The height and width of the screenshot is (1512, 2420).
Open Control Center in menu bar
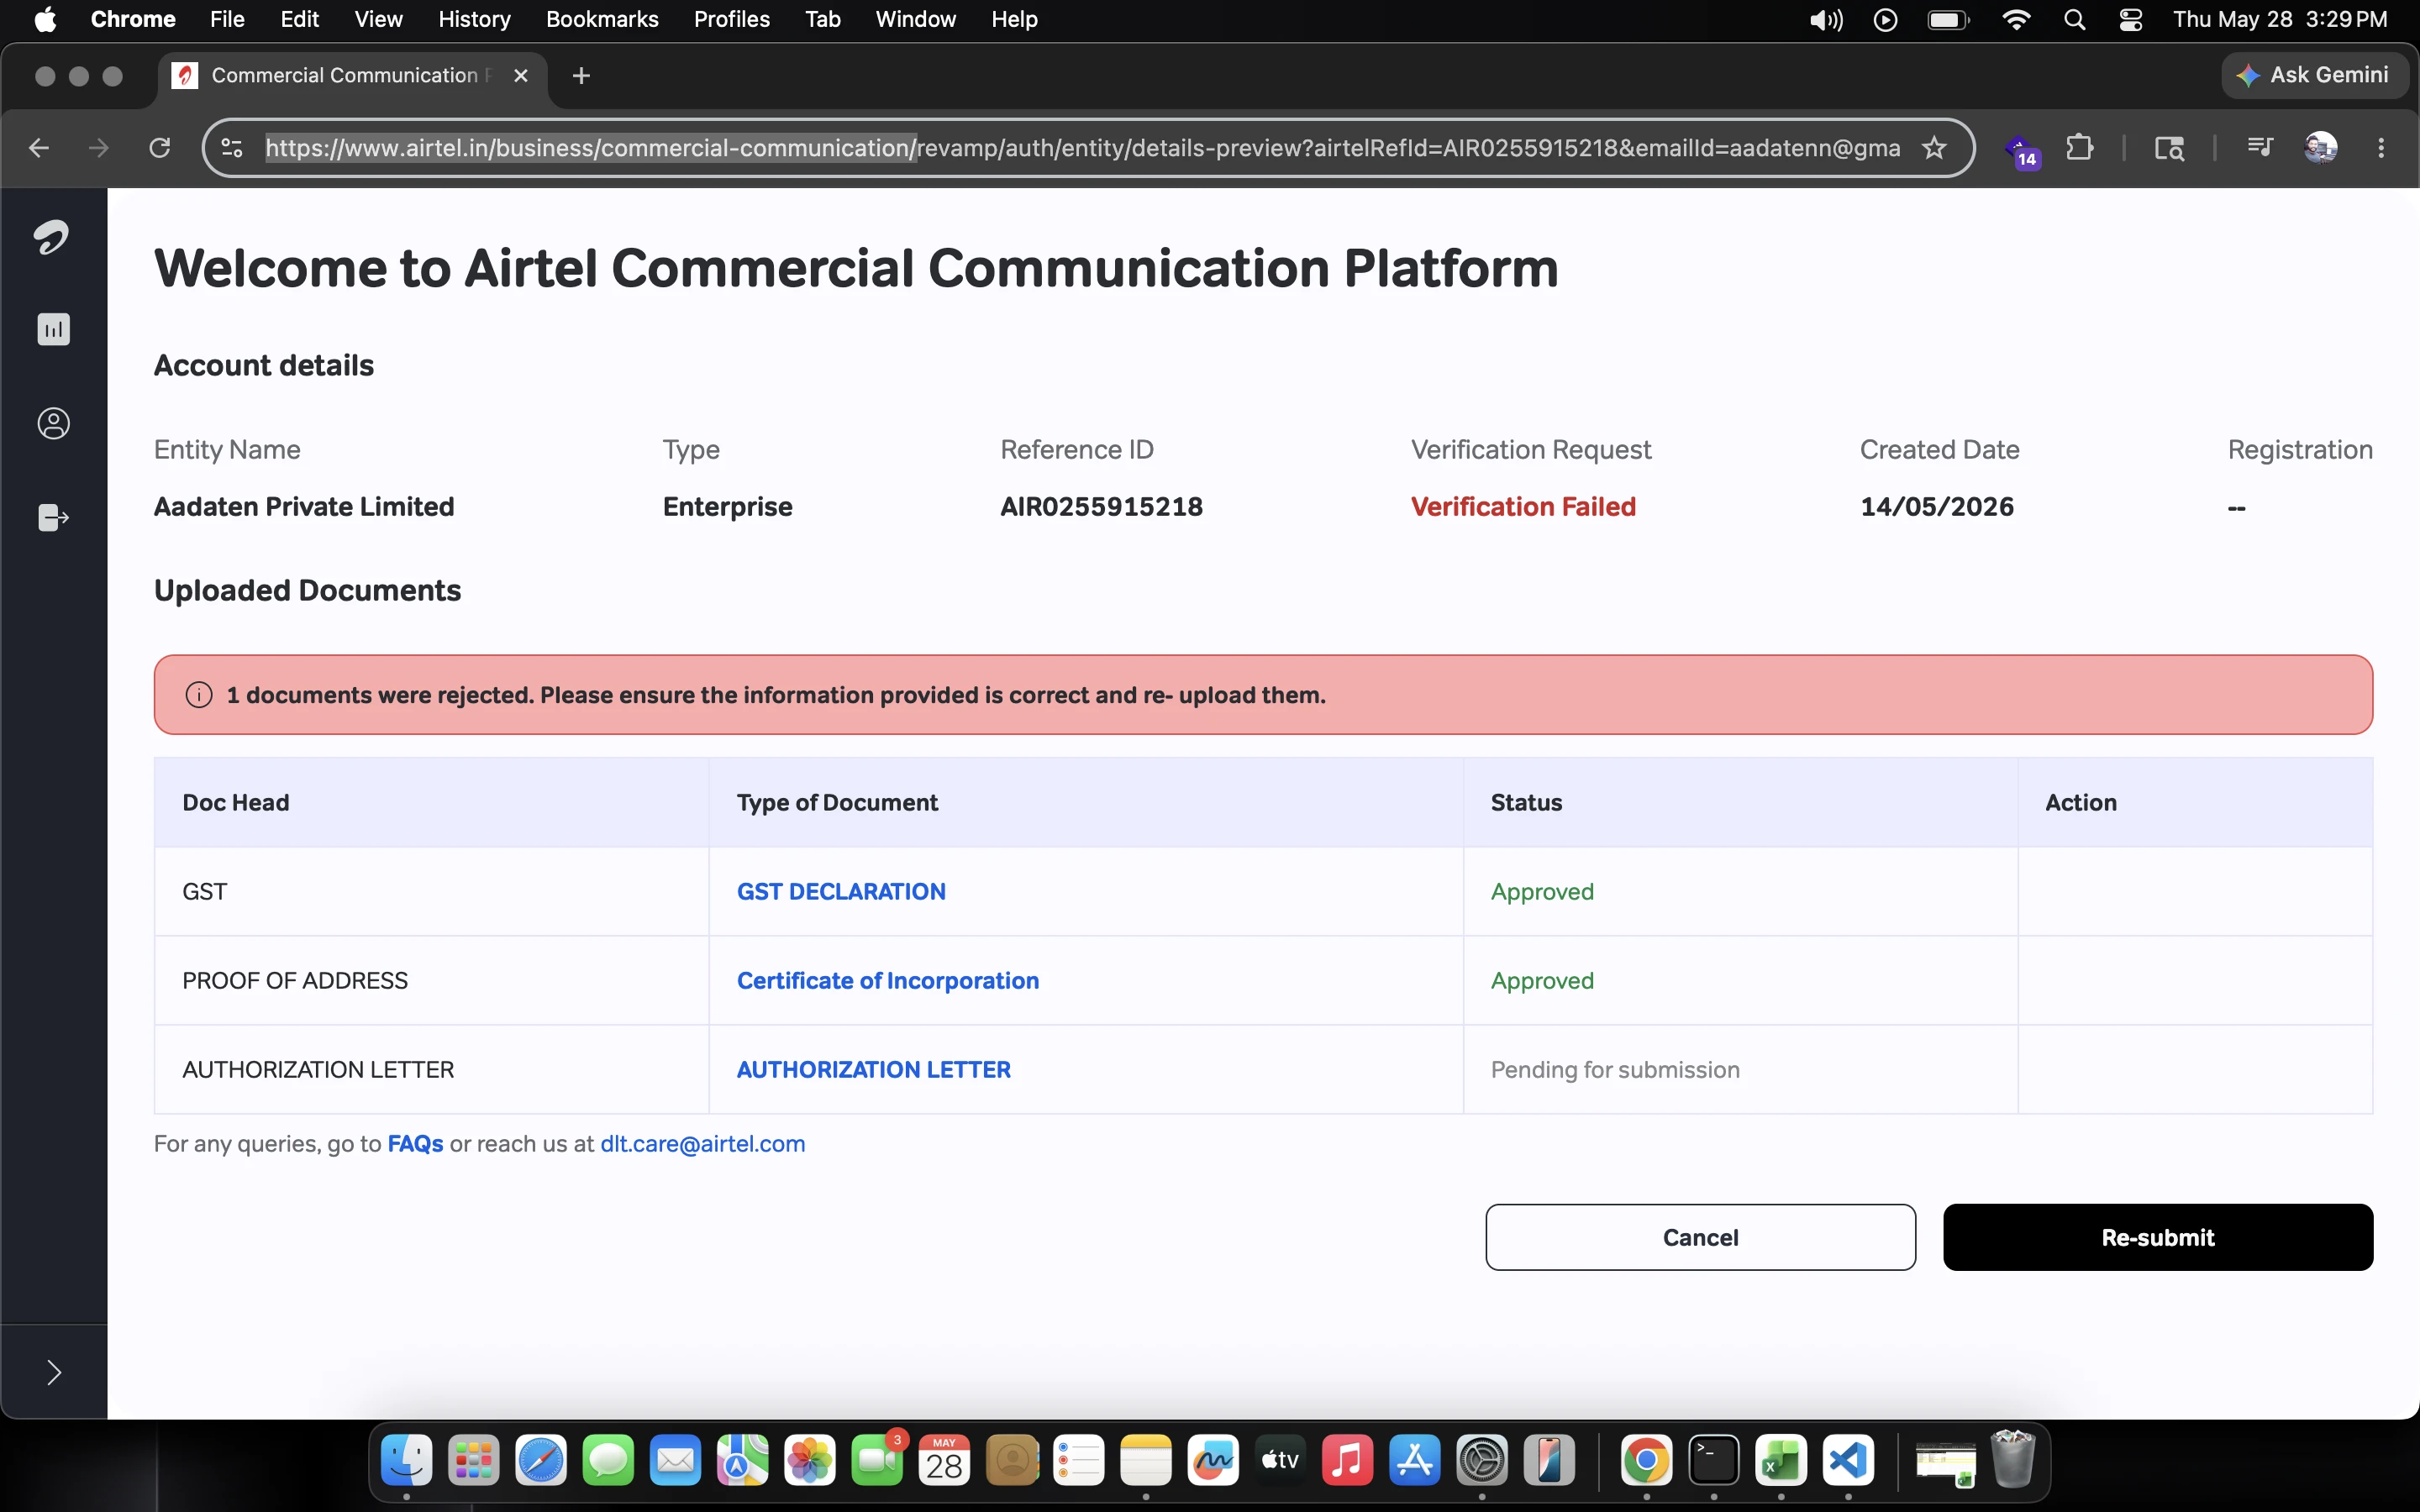pyautogui.click(x=2131, y=20)
